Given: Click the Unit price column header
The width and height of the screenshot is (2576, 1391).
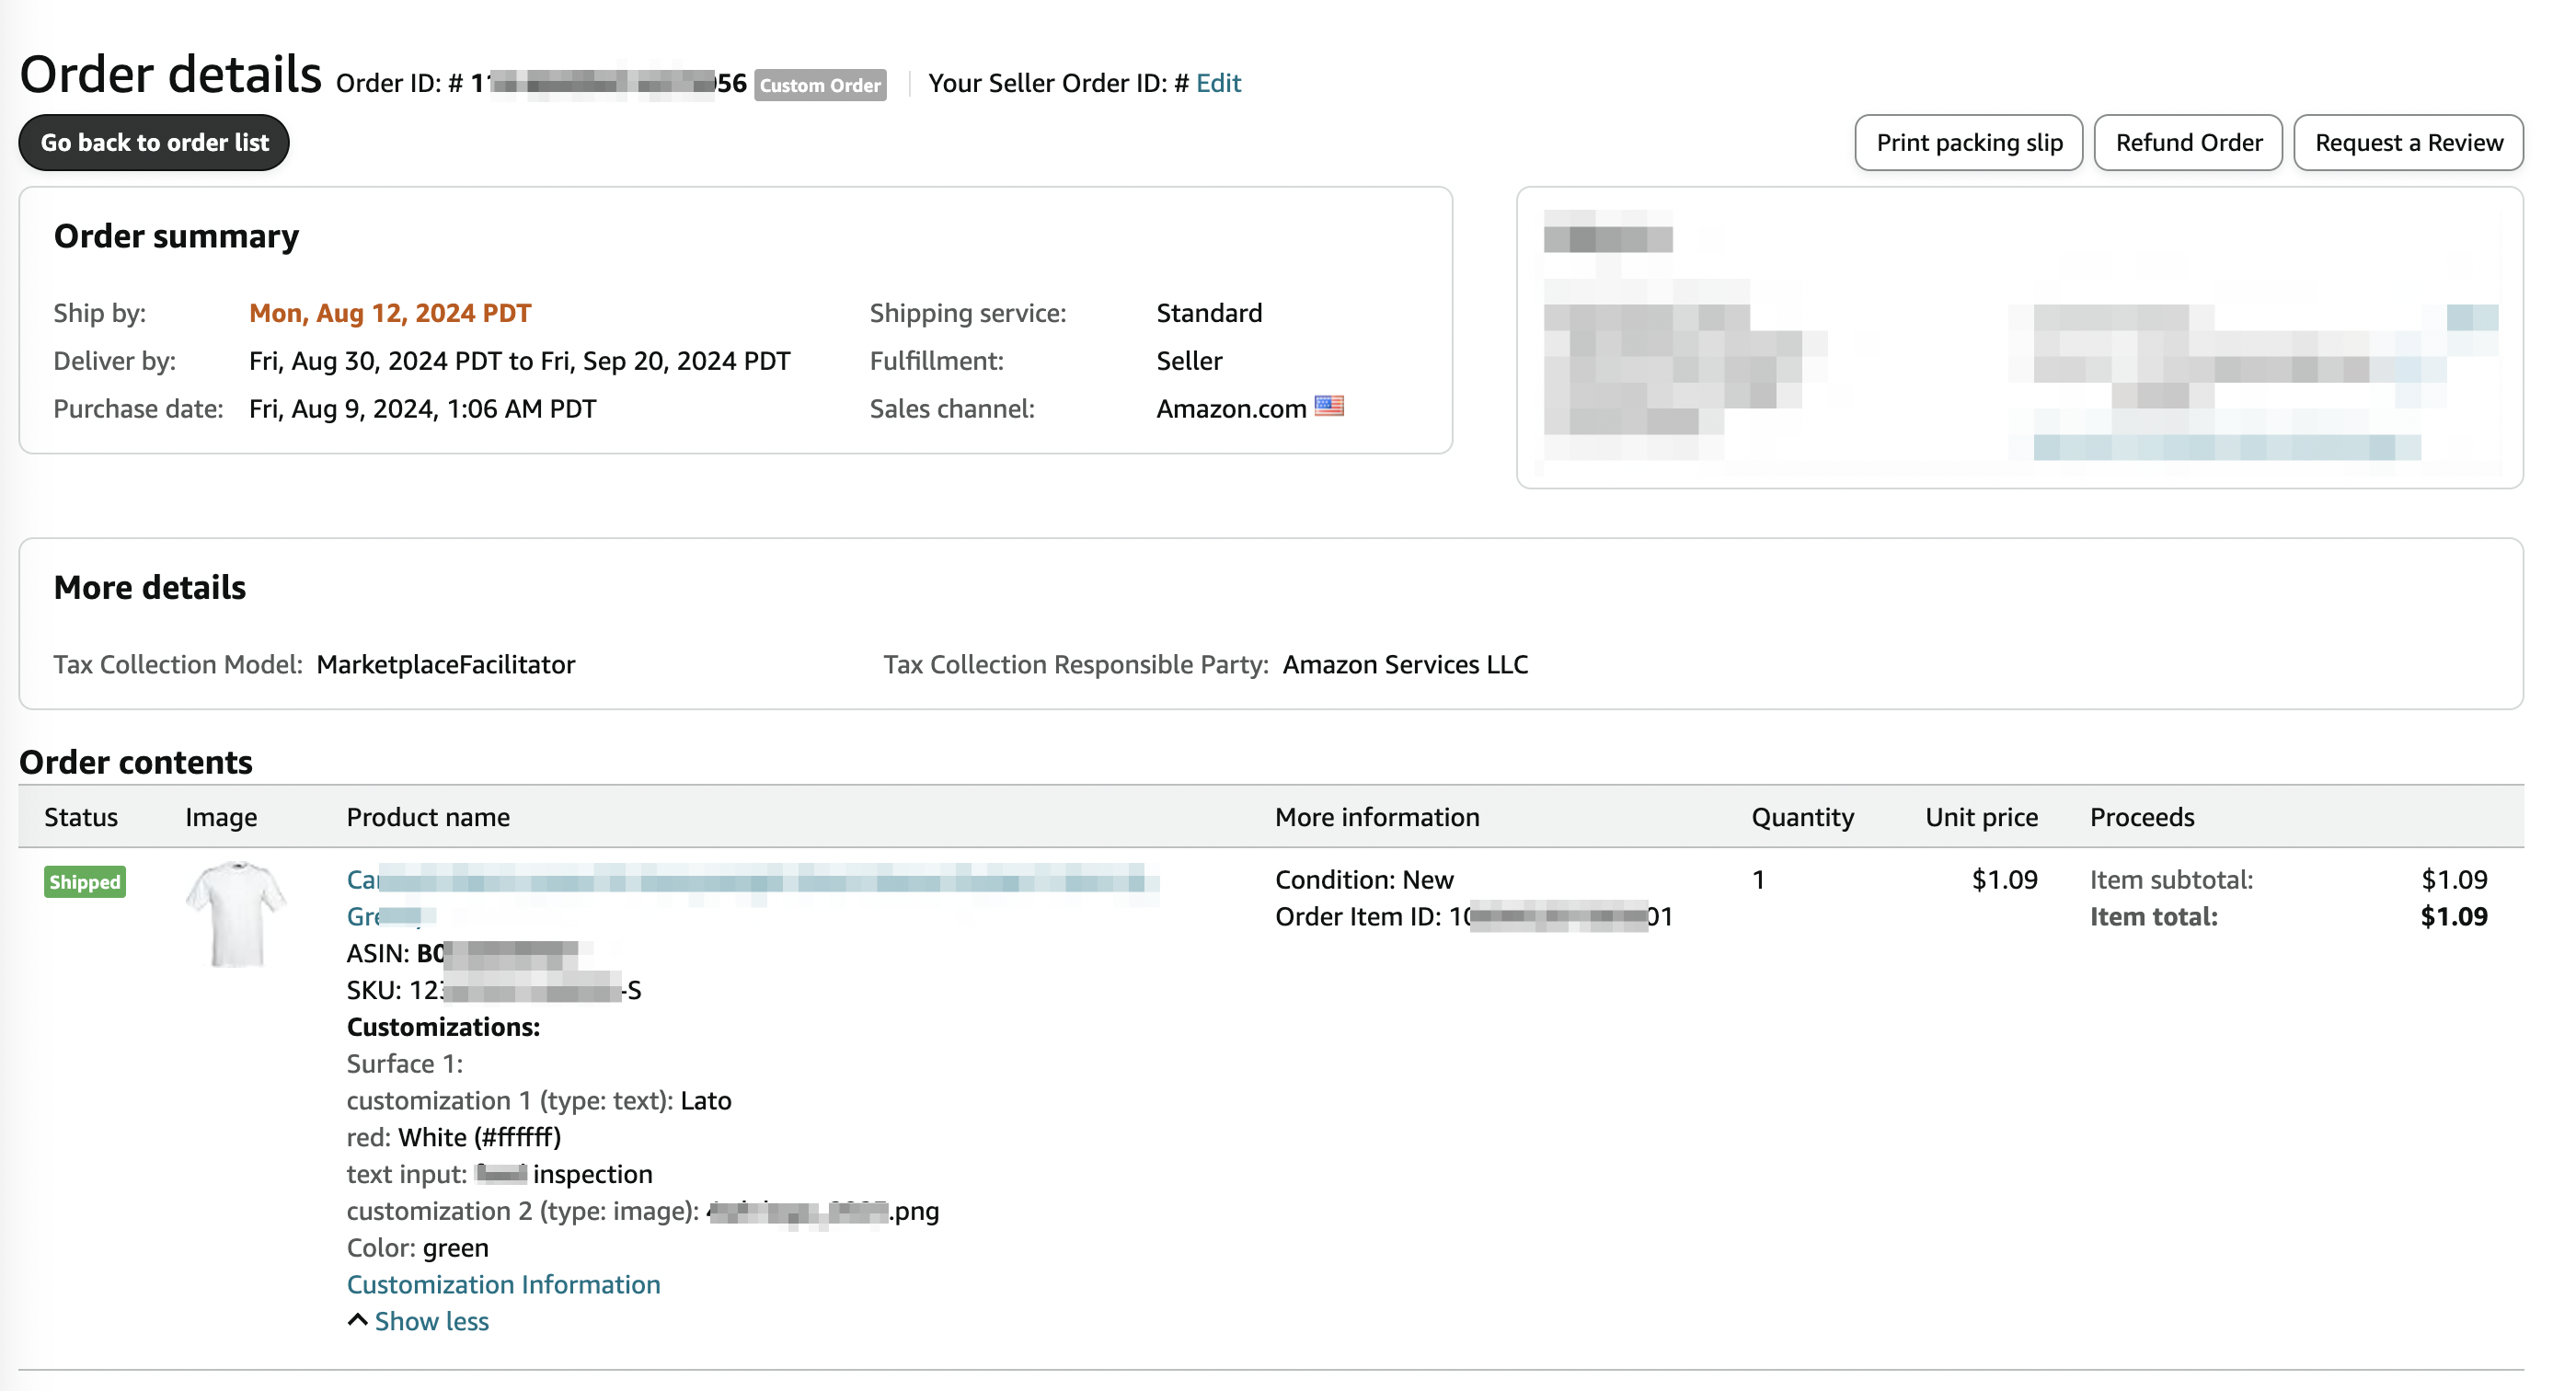Looking at the screenshot, I should coord(1981,817).
